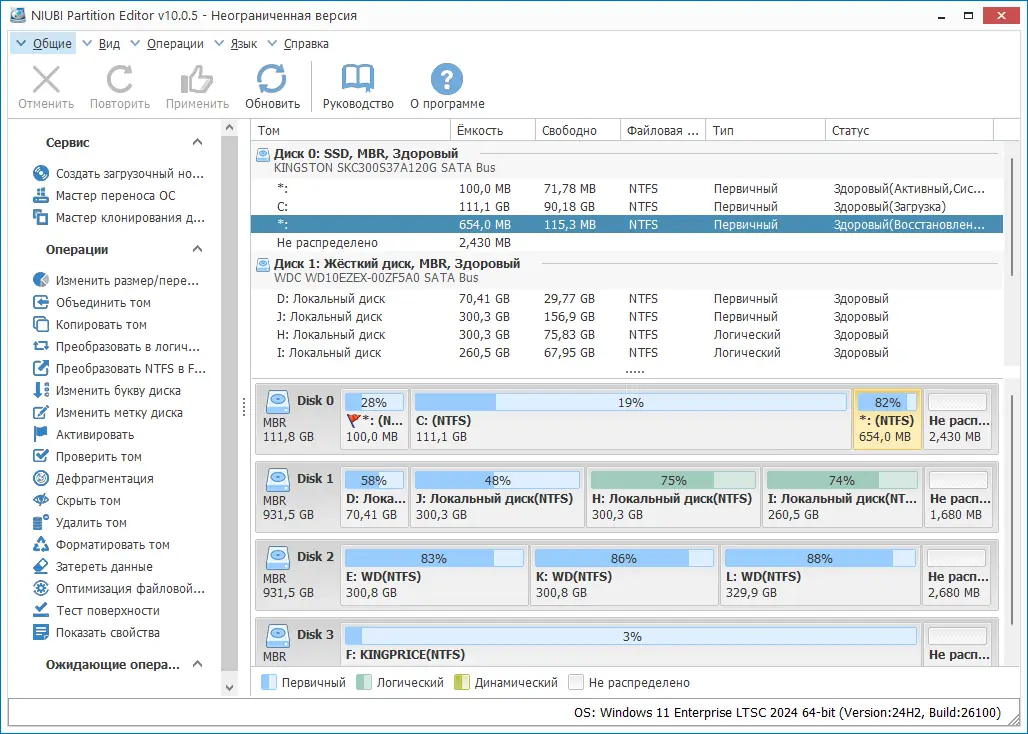
Task: Open the Справка menu
Action: [305, 44]
